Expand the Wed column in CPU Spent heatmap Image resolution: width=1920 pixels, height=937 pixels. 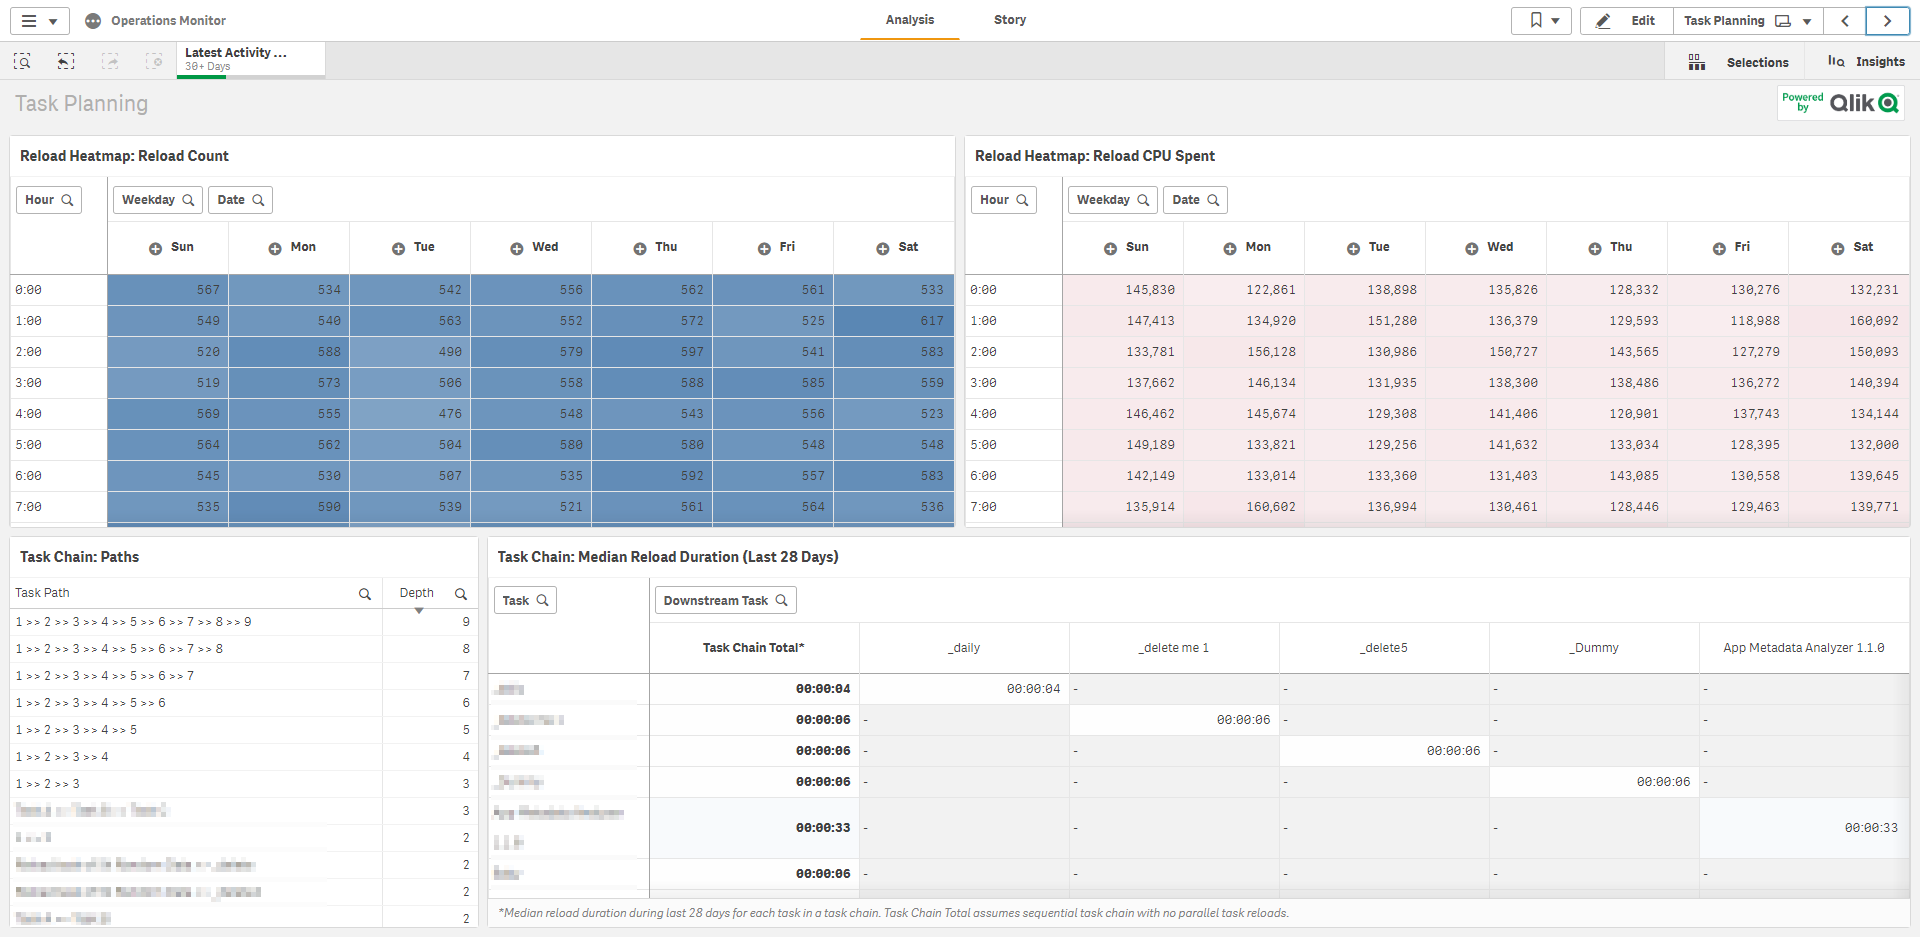(1472, 248)
